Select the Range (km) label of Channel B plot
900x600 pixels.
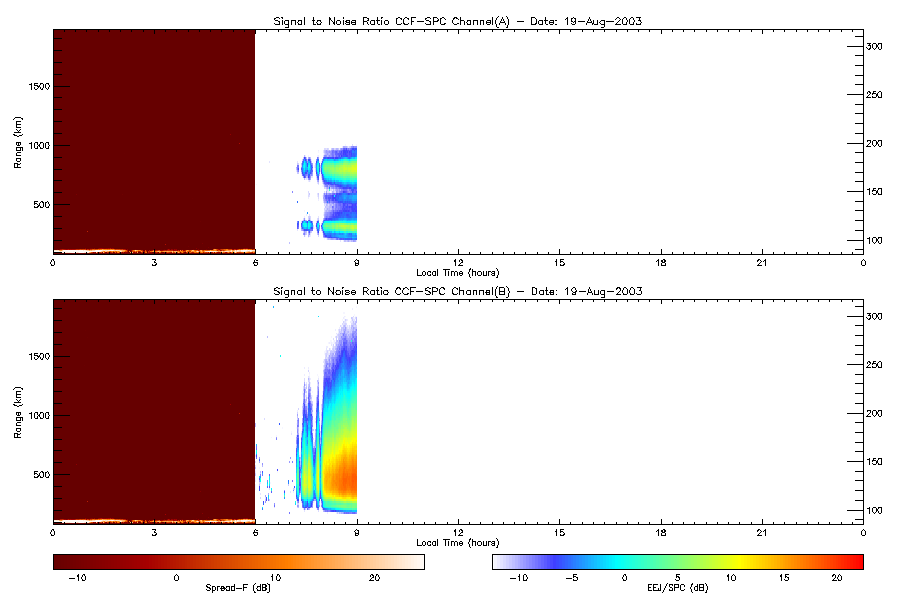18,412
